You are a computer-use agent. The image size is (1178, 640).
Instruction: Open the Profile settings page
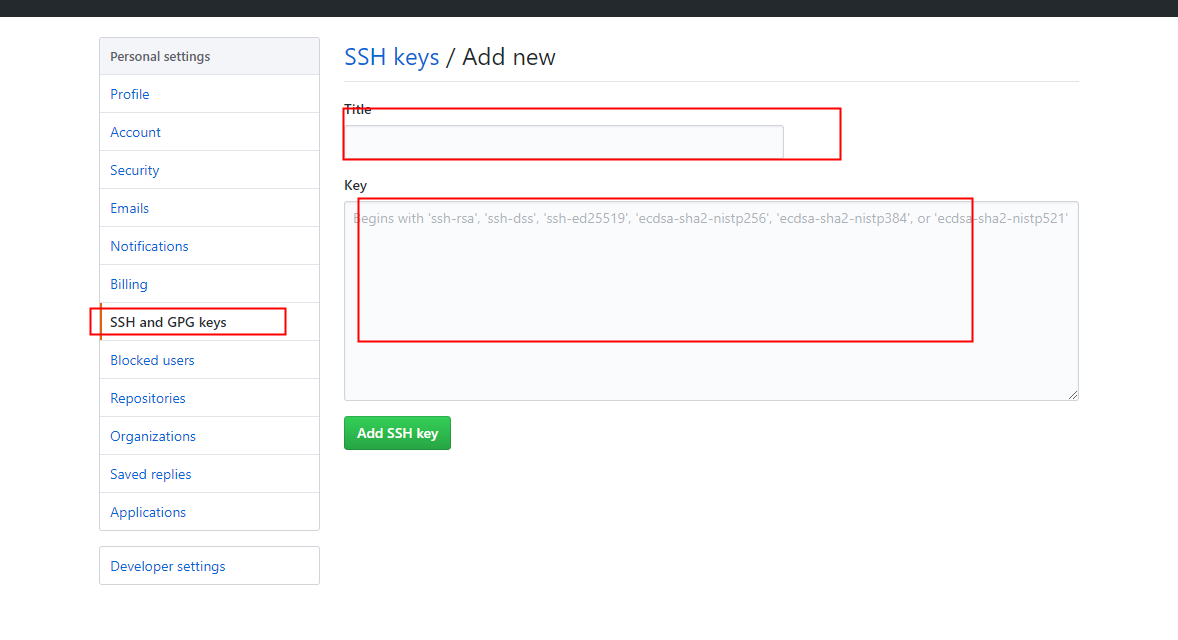(x=130, y=94)
